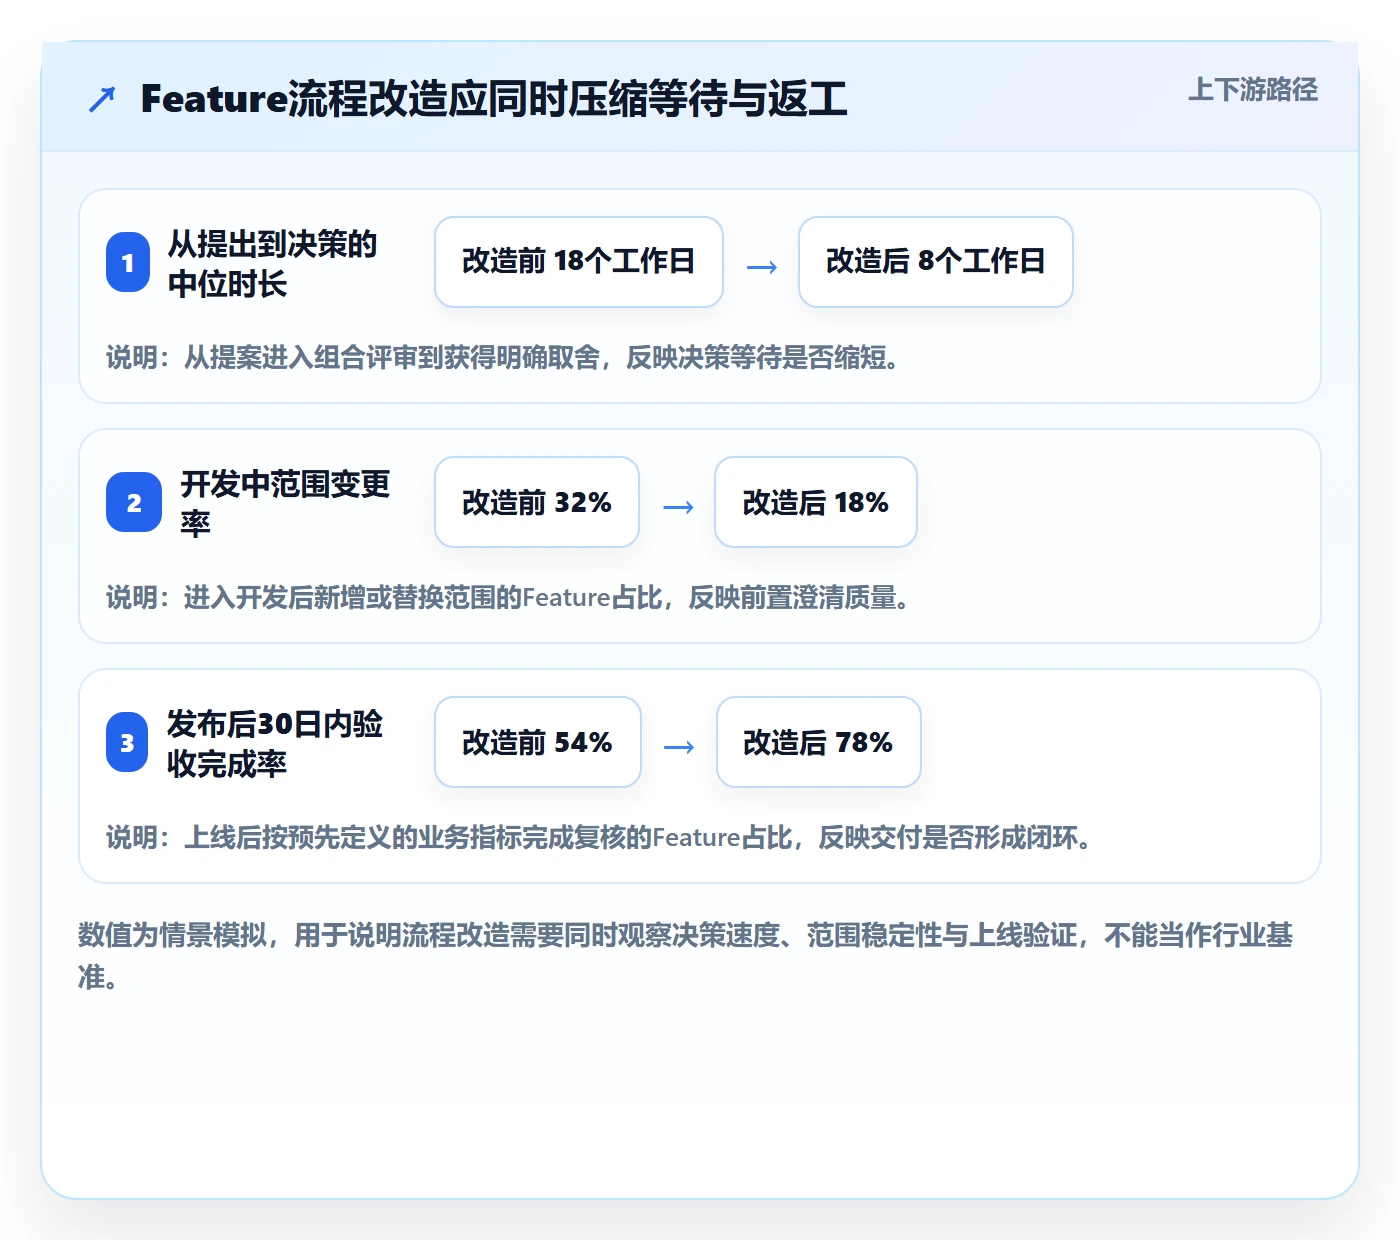
Task: Select the footnote starting with 数值为情景模拟
Action: 686,955
